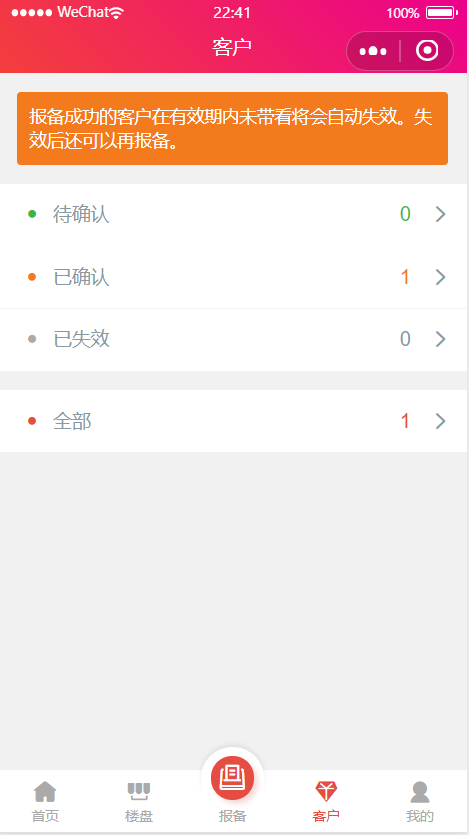Expand the 已失效 row chevron
This screenshot has height=835, width=469.
[x=440, y=339]
